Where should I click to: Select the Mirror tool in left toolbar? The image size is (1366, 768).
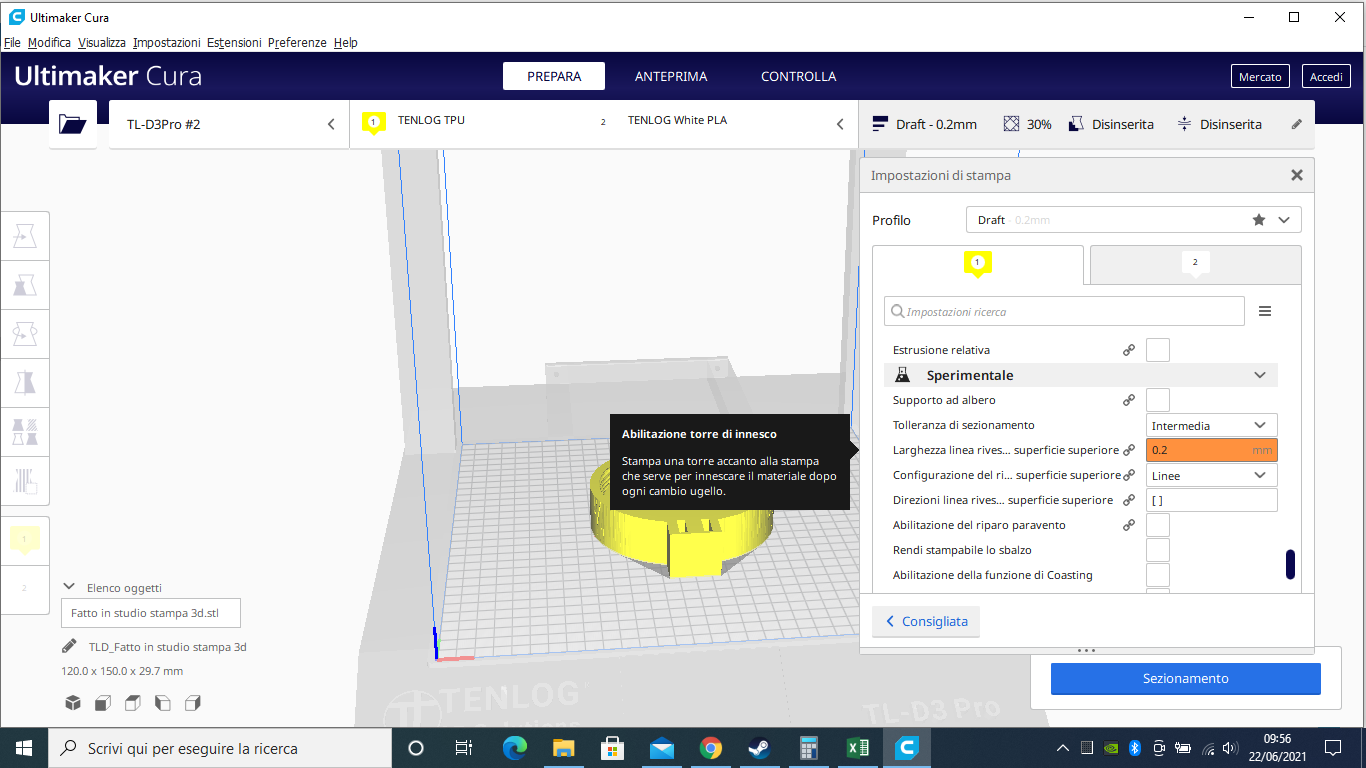click(25, 383)
